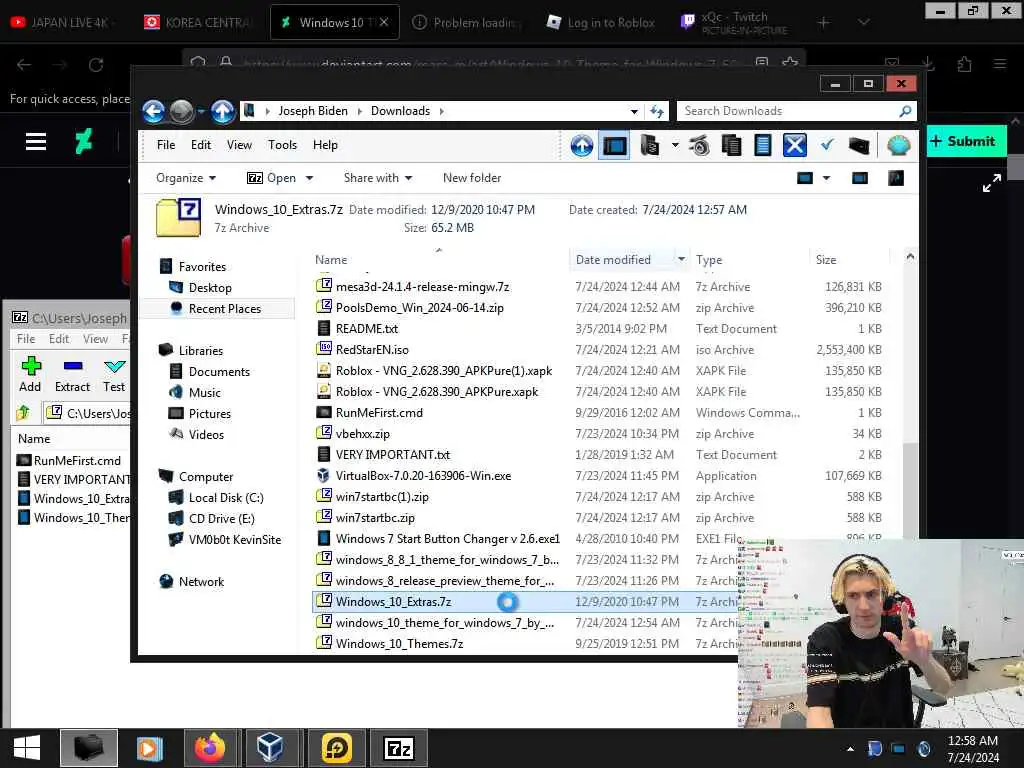1024x768 pixels.
Task: Click the search magnifier in Search Downloads
Action: pyautogui.click(x=905, y=111)
